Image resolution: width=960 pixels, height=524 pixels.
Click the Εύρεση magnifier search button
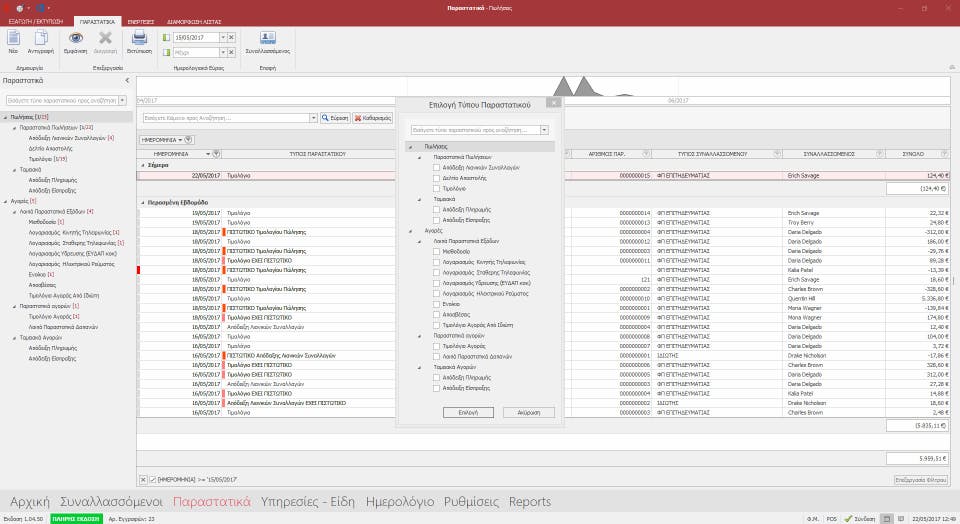pos(335,118)
